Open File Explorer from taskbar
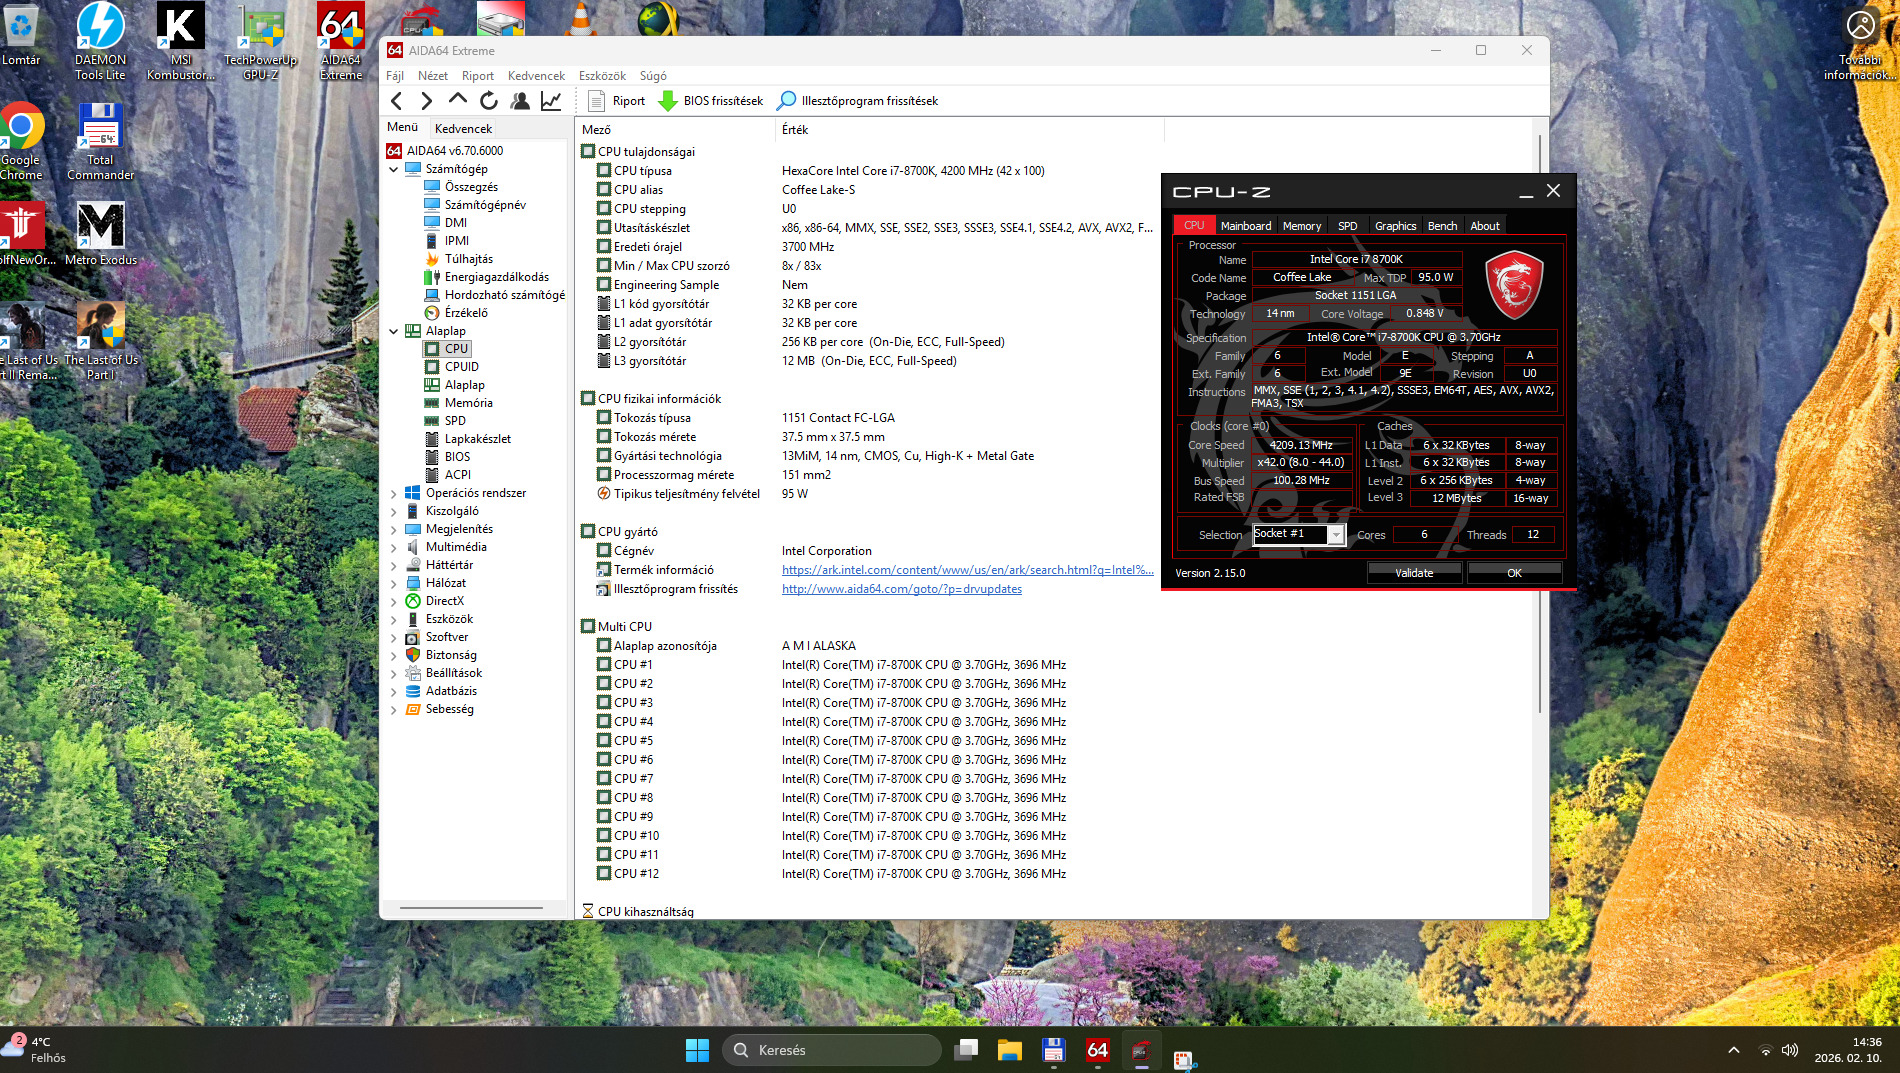1900x1073 pixels. [1009, 1050]
